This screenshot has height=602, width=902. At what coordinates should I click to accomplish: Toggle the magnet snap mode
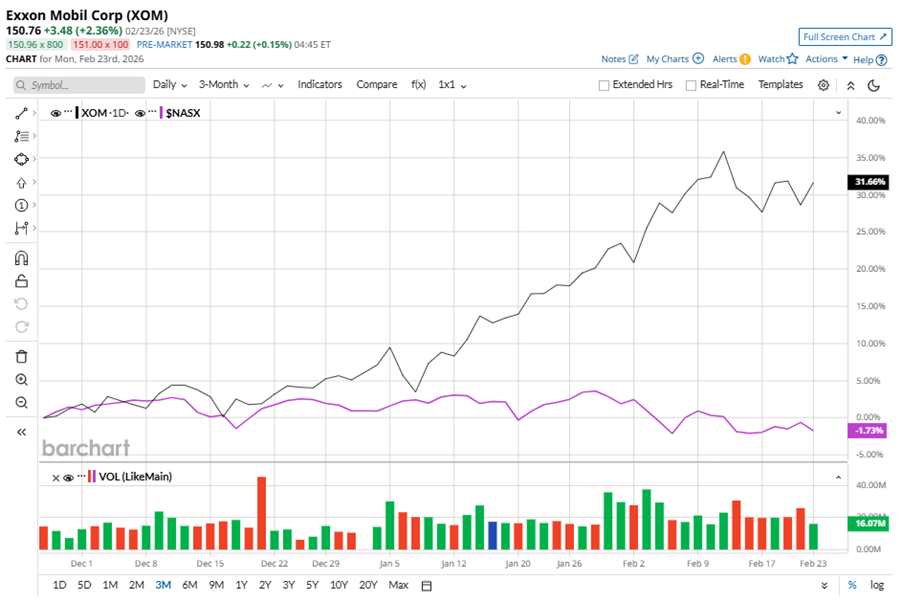(21, 258)
